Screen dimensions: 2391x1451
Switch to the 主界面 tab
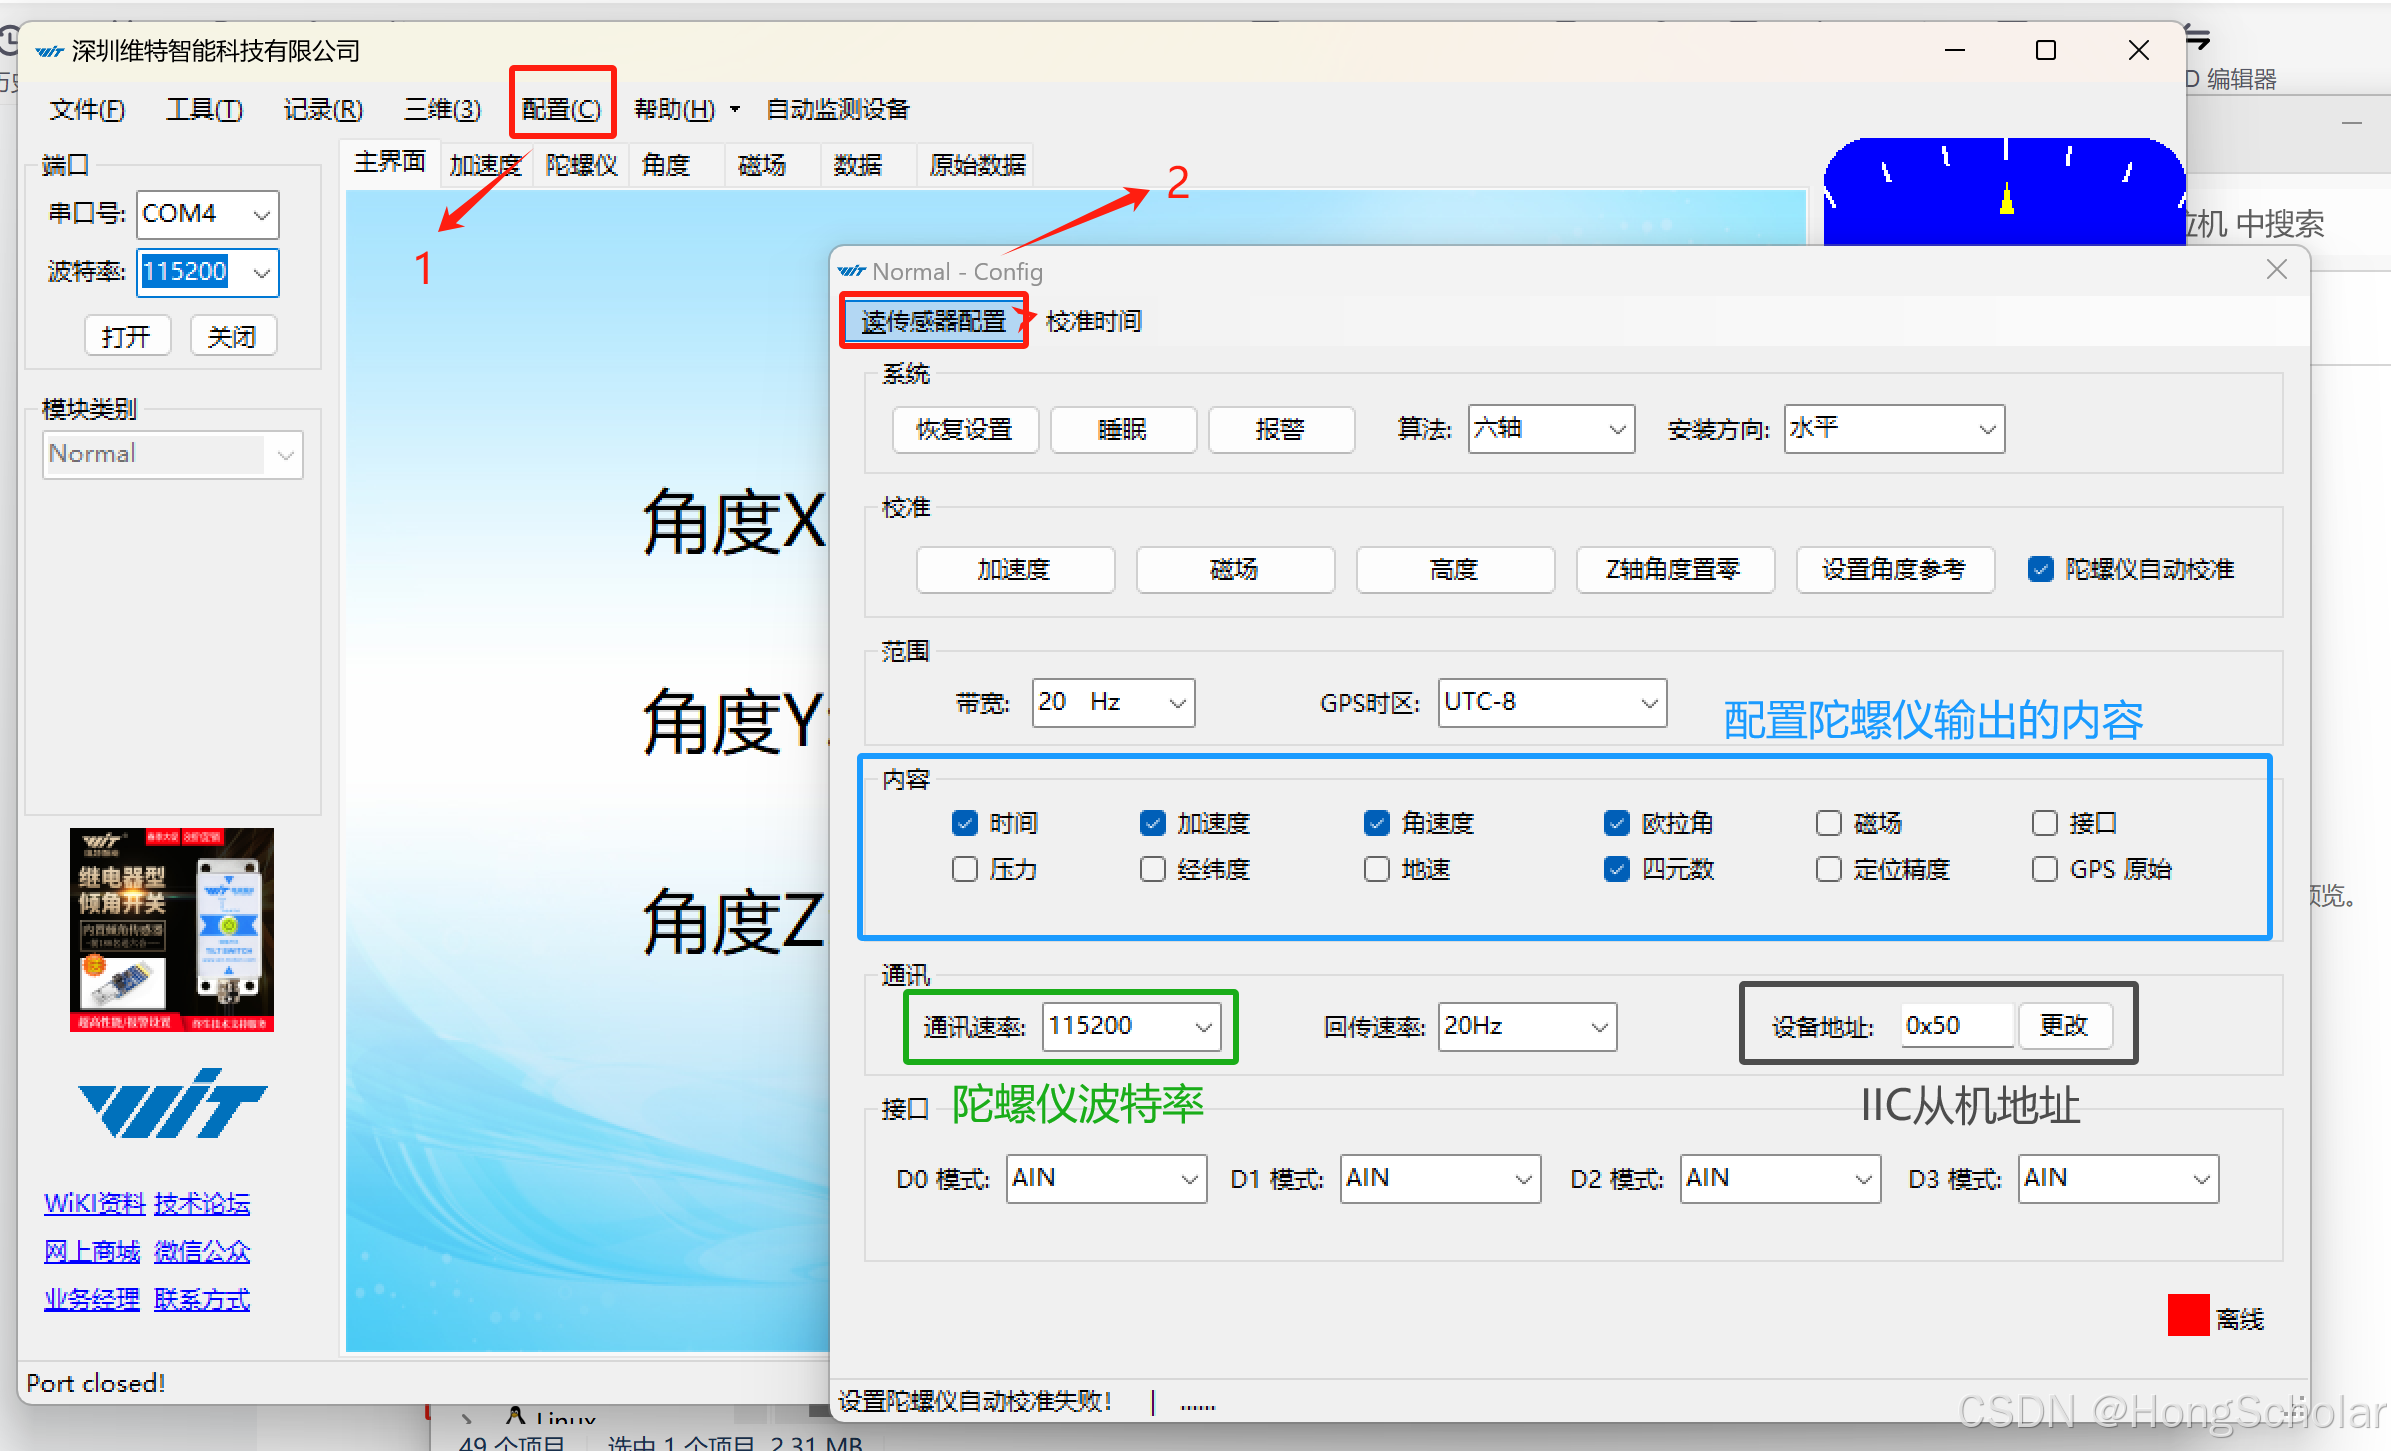click(390, 162)
